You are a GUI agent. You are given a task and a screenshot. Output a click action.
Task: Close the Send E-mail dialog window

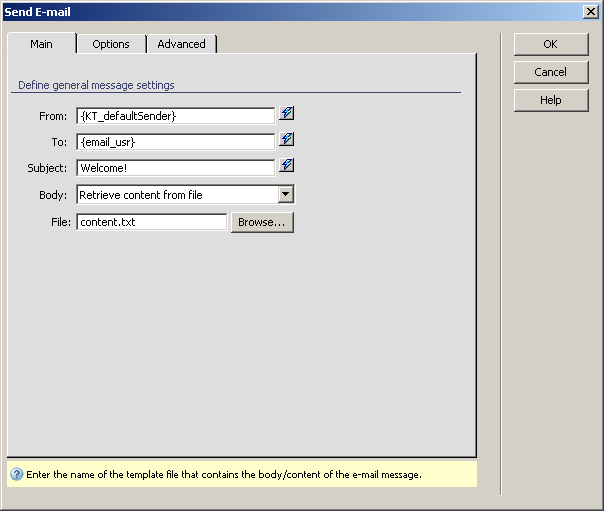tap(591, 11)
